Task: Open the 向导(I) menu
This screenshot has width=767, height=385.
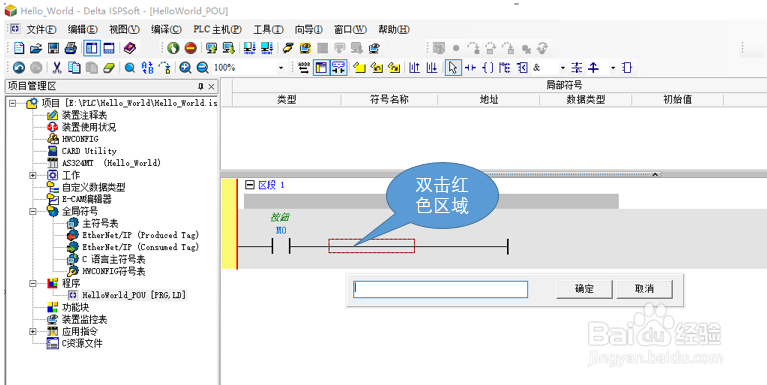Action: tap(309, 29)
